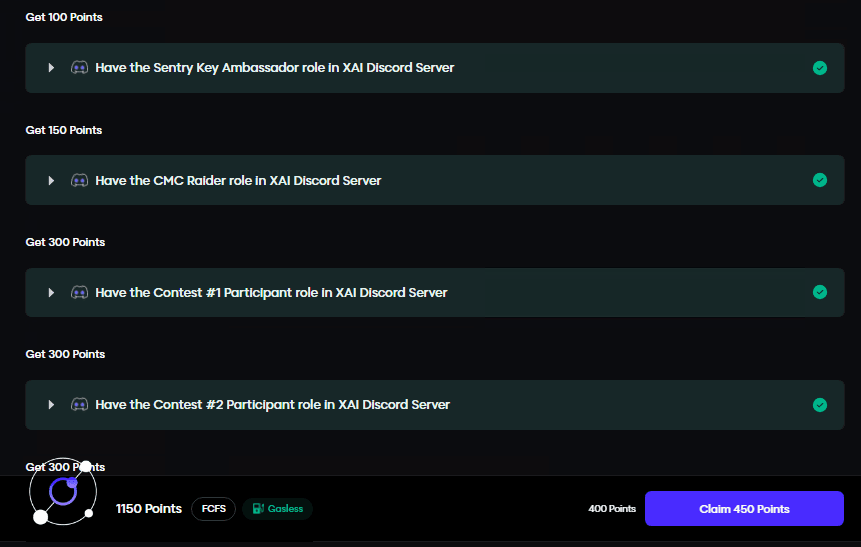861x547 pixels.
Task: Click Have the Contest #2 Participant role text
Action: 272,405
